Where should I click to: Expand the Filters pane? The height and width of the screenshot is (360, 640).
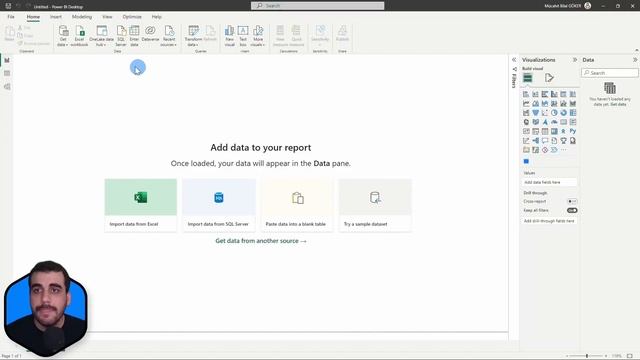coord(514,60)
